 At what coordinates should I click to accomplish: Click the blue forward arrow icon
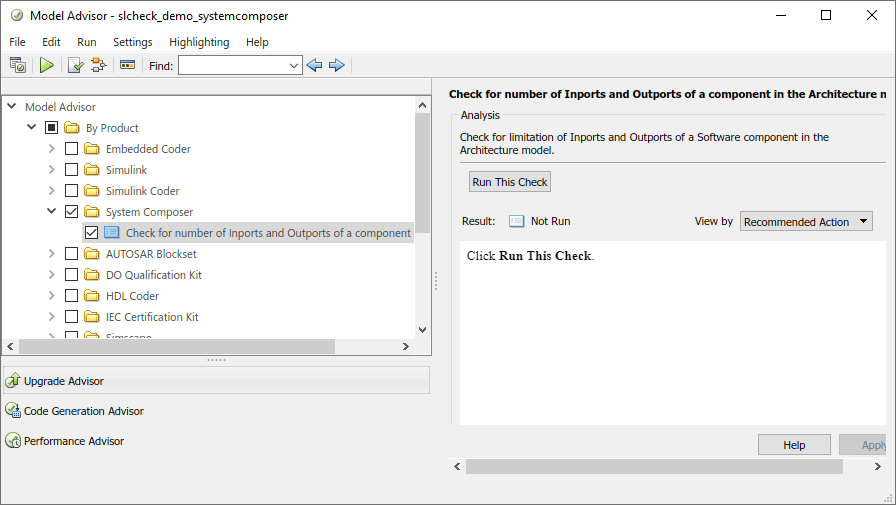point(337,65)
